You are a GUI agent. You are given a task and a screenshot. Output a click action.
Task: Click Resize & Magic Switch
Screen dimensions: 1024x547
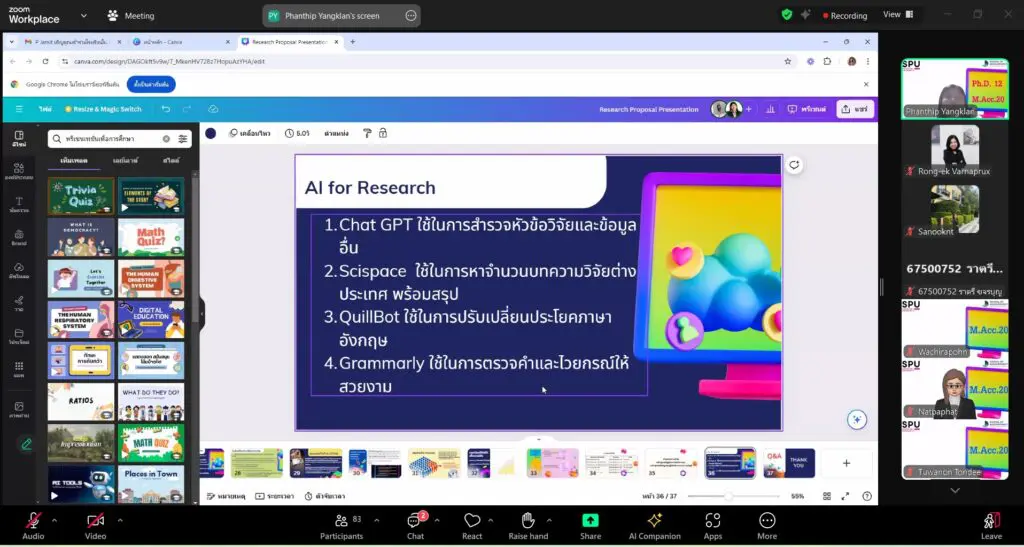103,109
